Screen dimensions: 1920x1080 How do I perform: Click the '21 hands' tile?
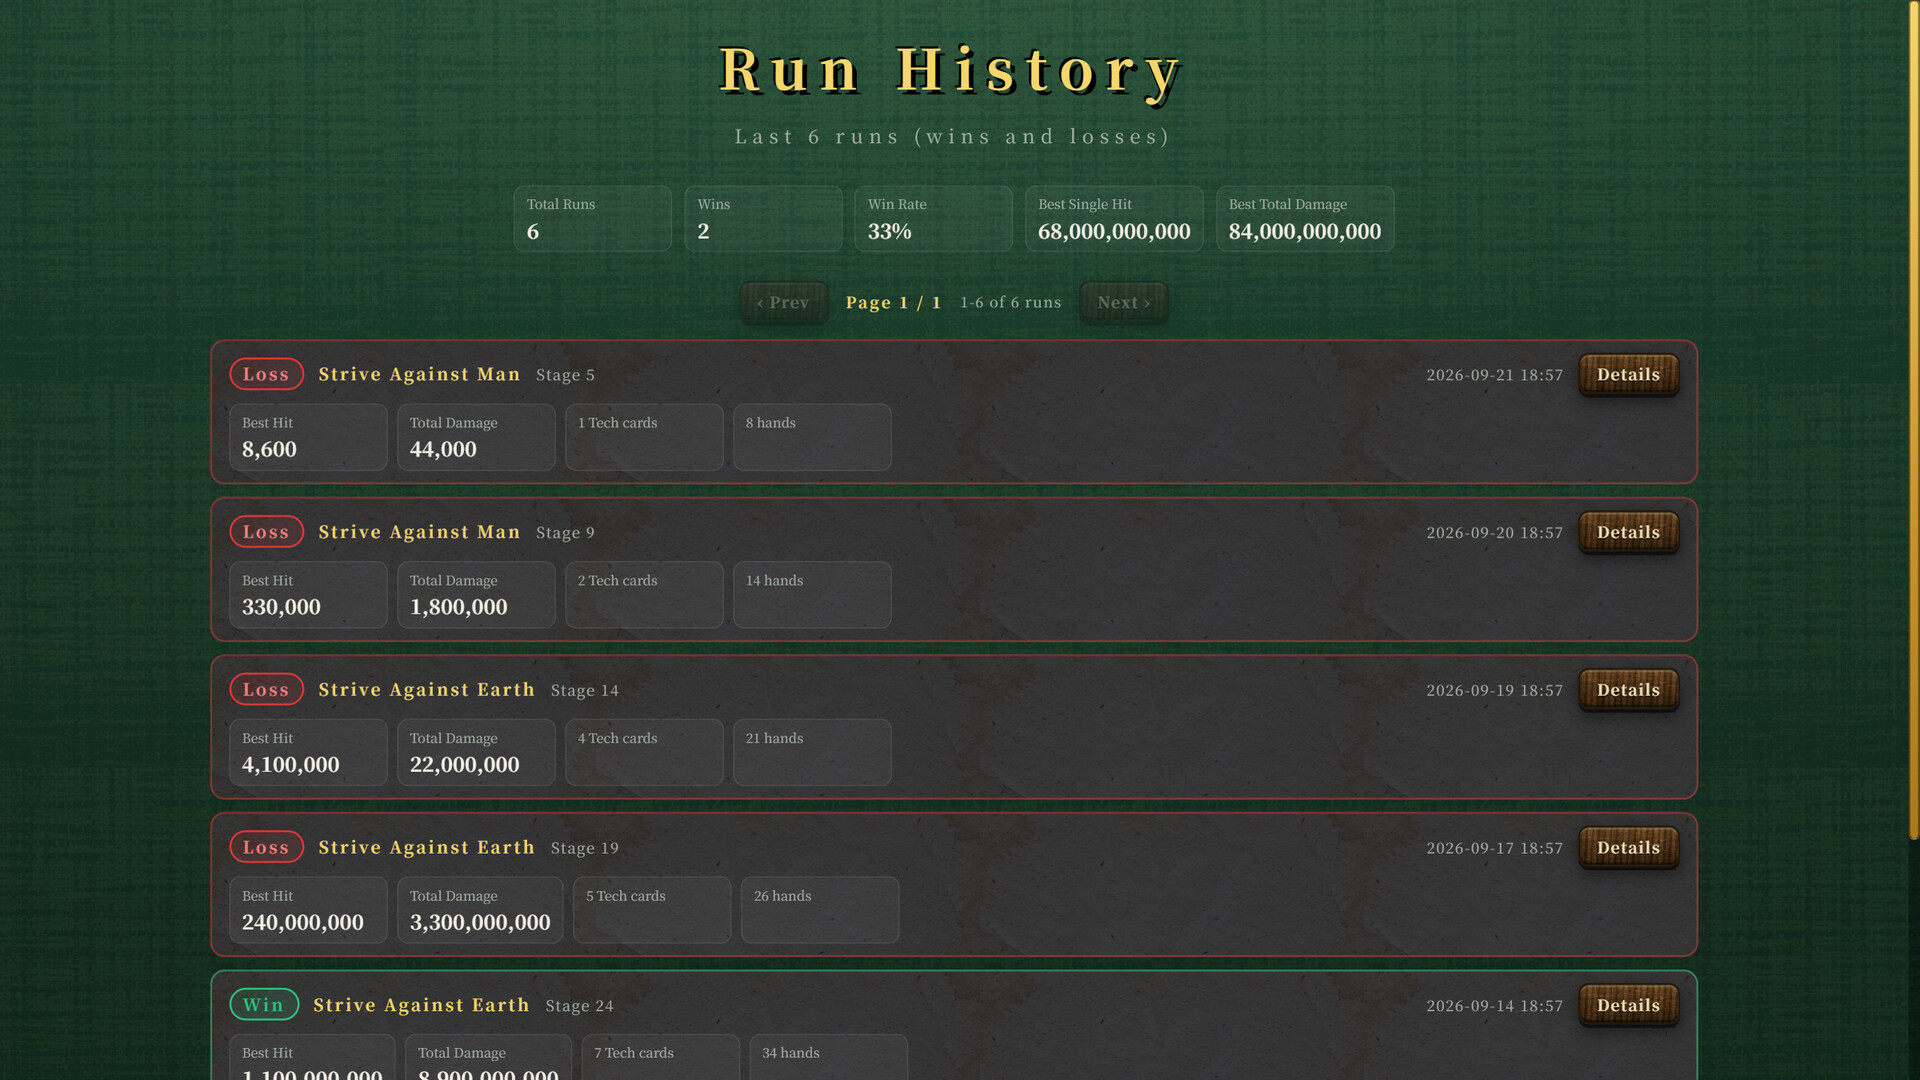pos(812,752)
